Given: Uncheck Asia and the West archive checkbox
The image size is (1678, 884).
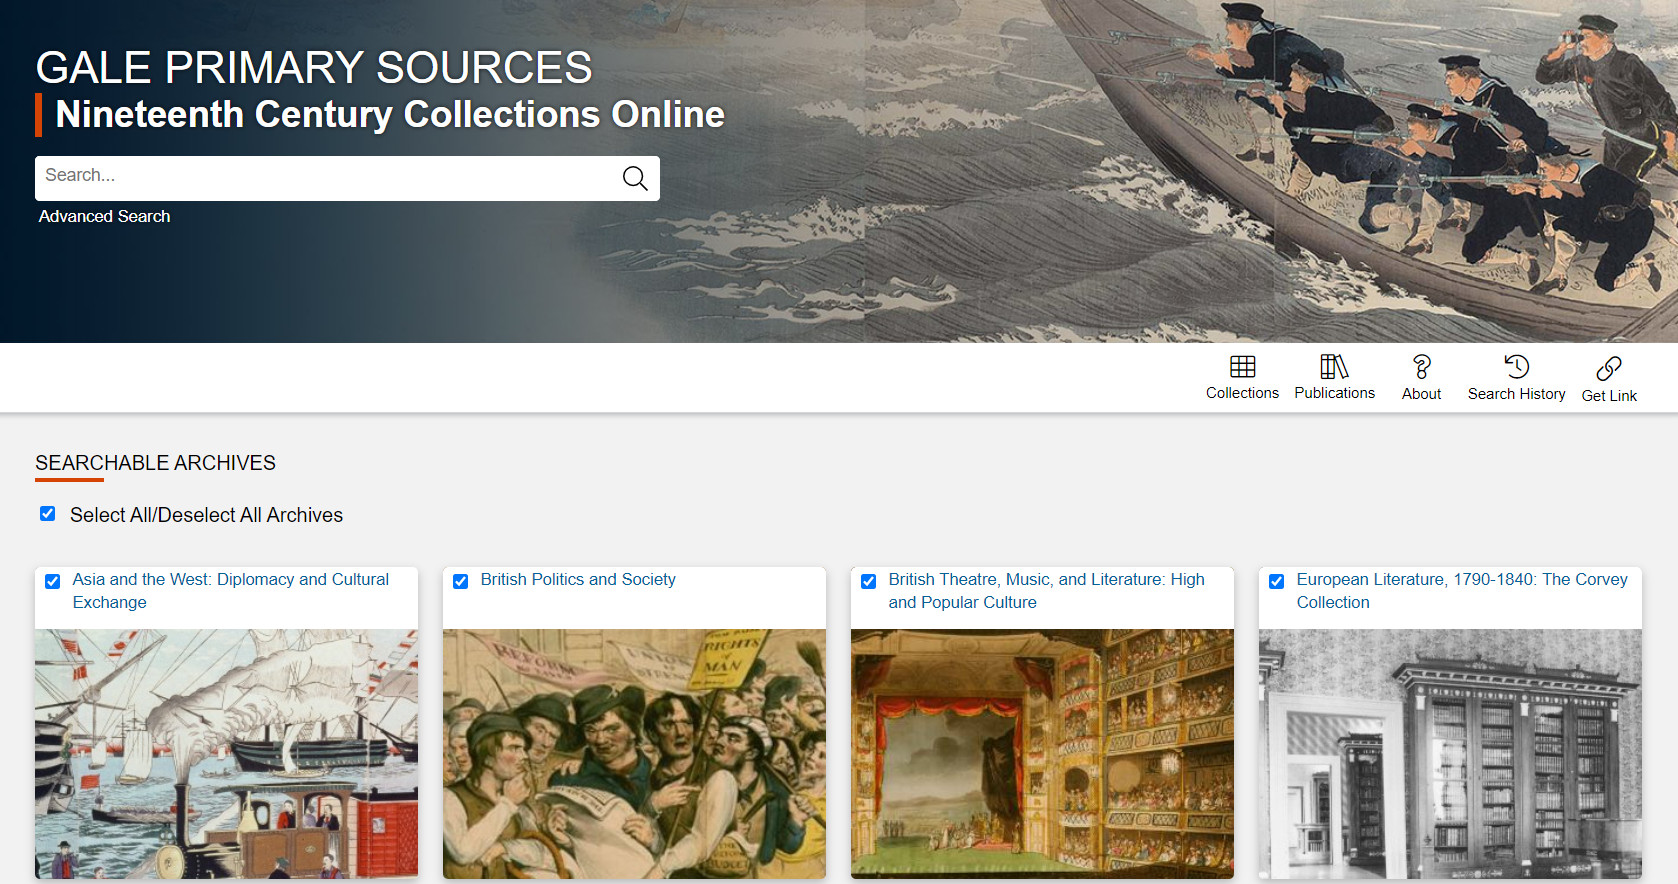Looking at the screenshot, I should point(52,581).
